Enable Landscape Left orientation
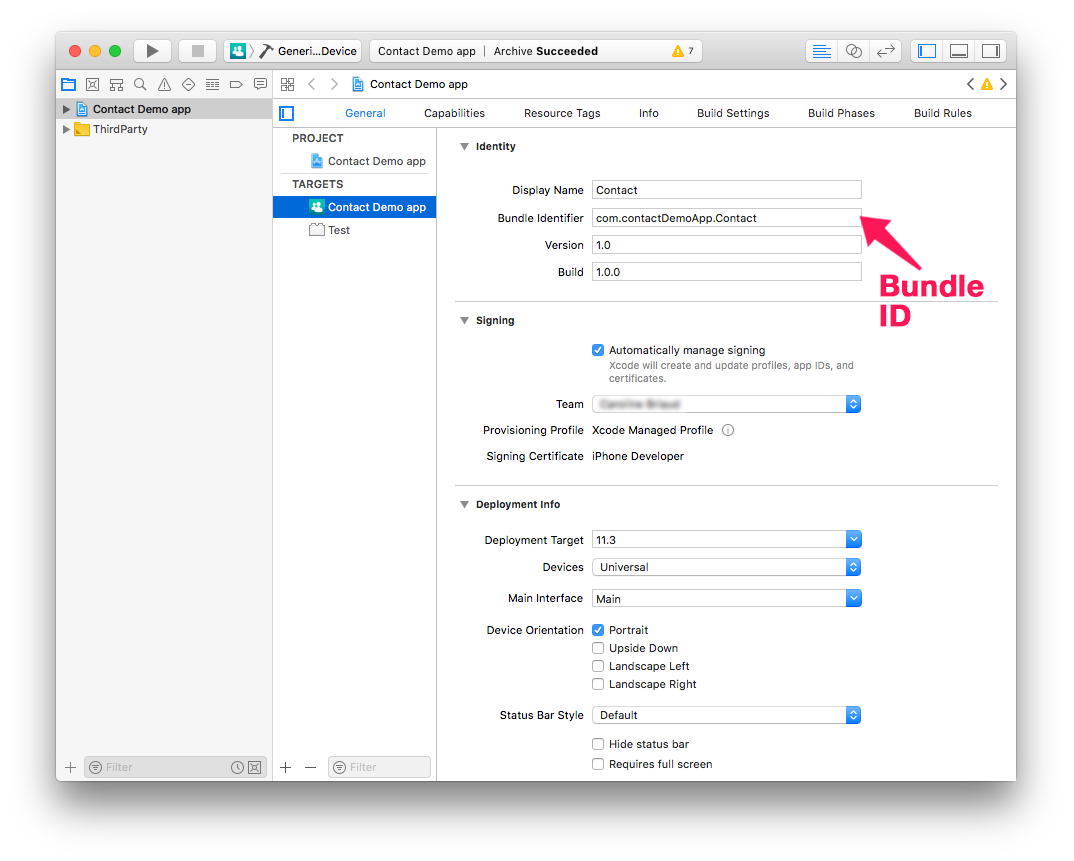The image size is (1074, 861). coord(598,666)
